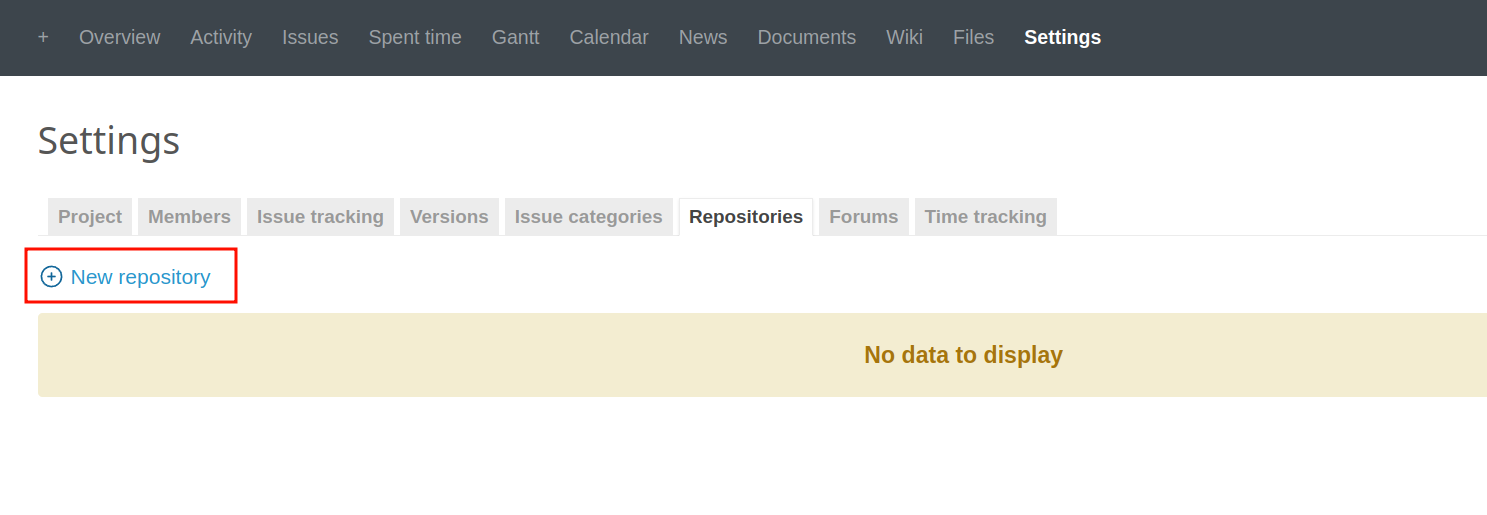Click the Settings page heading
This screenshot has width=1487, height=515.
click(x=109, y=141)
